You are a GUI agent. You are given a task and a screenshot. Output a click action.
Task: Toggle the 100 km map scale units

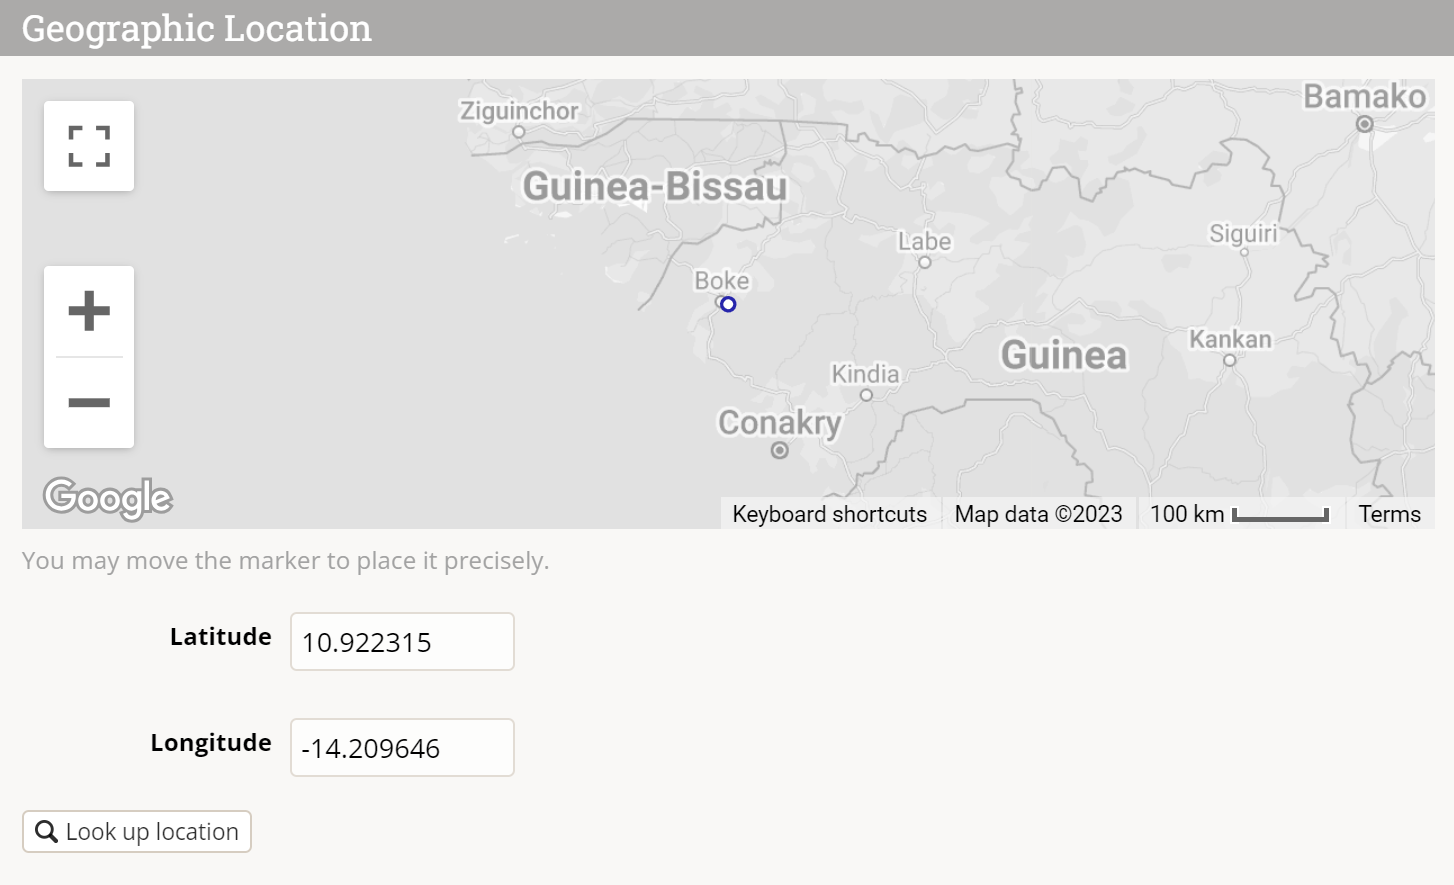(1239, 514)
